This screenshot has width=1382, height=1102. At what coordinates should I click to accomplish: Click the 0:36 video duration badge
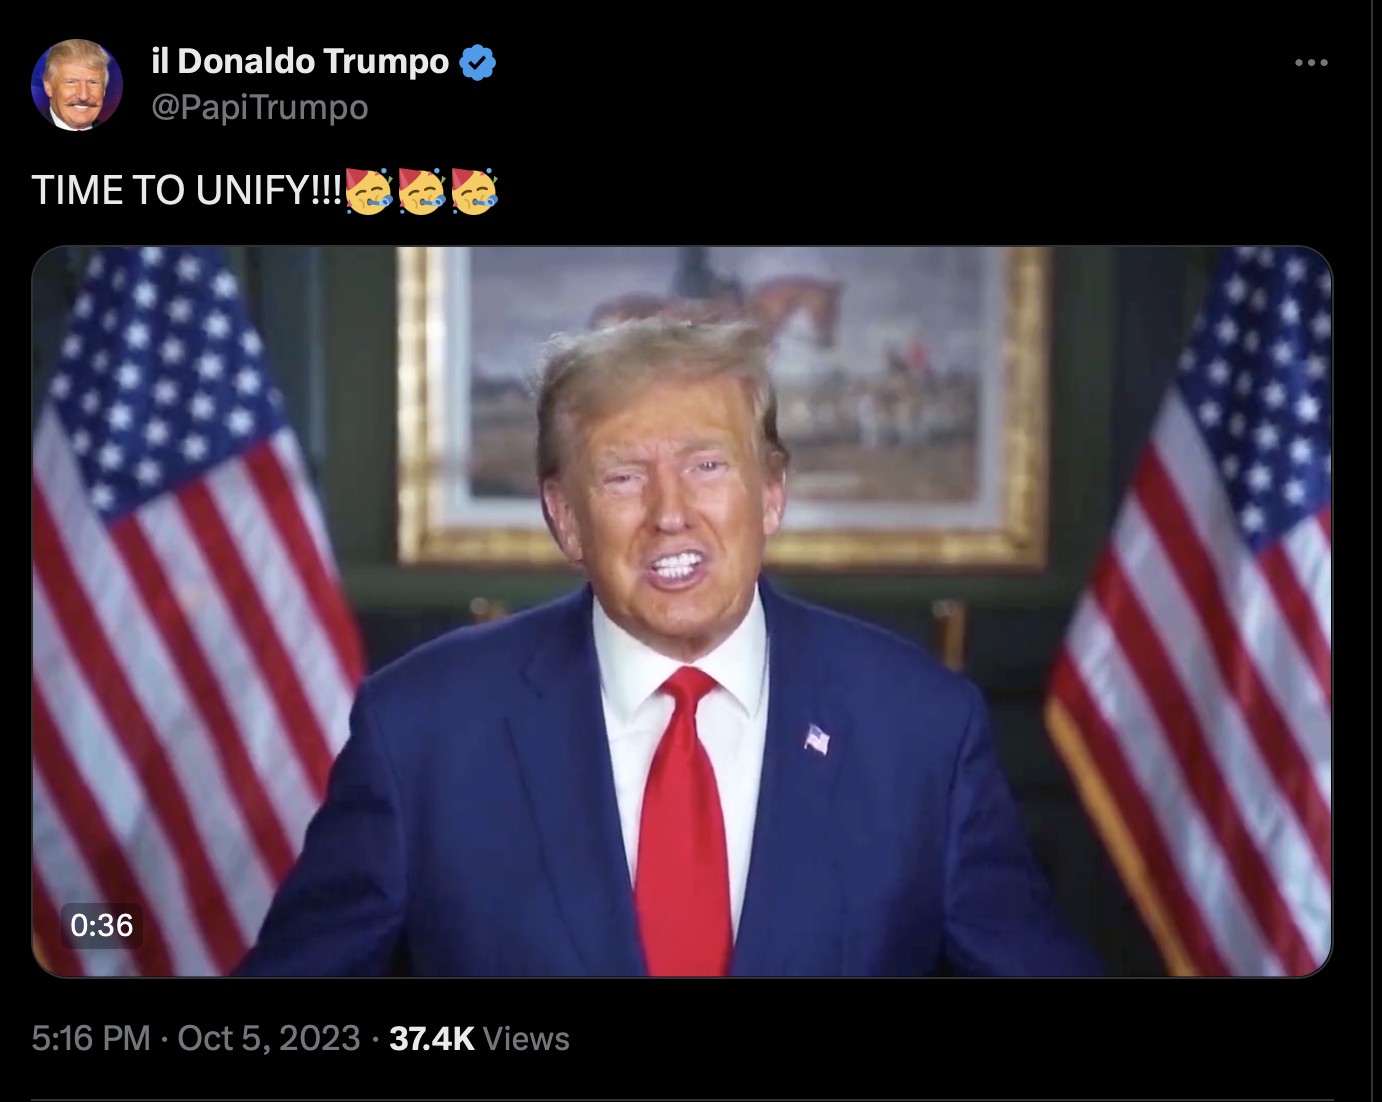pyautogui.click(x=102, y=925)
